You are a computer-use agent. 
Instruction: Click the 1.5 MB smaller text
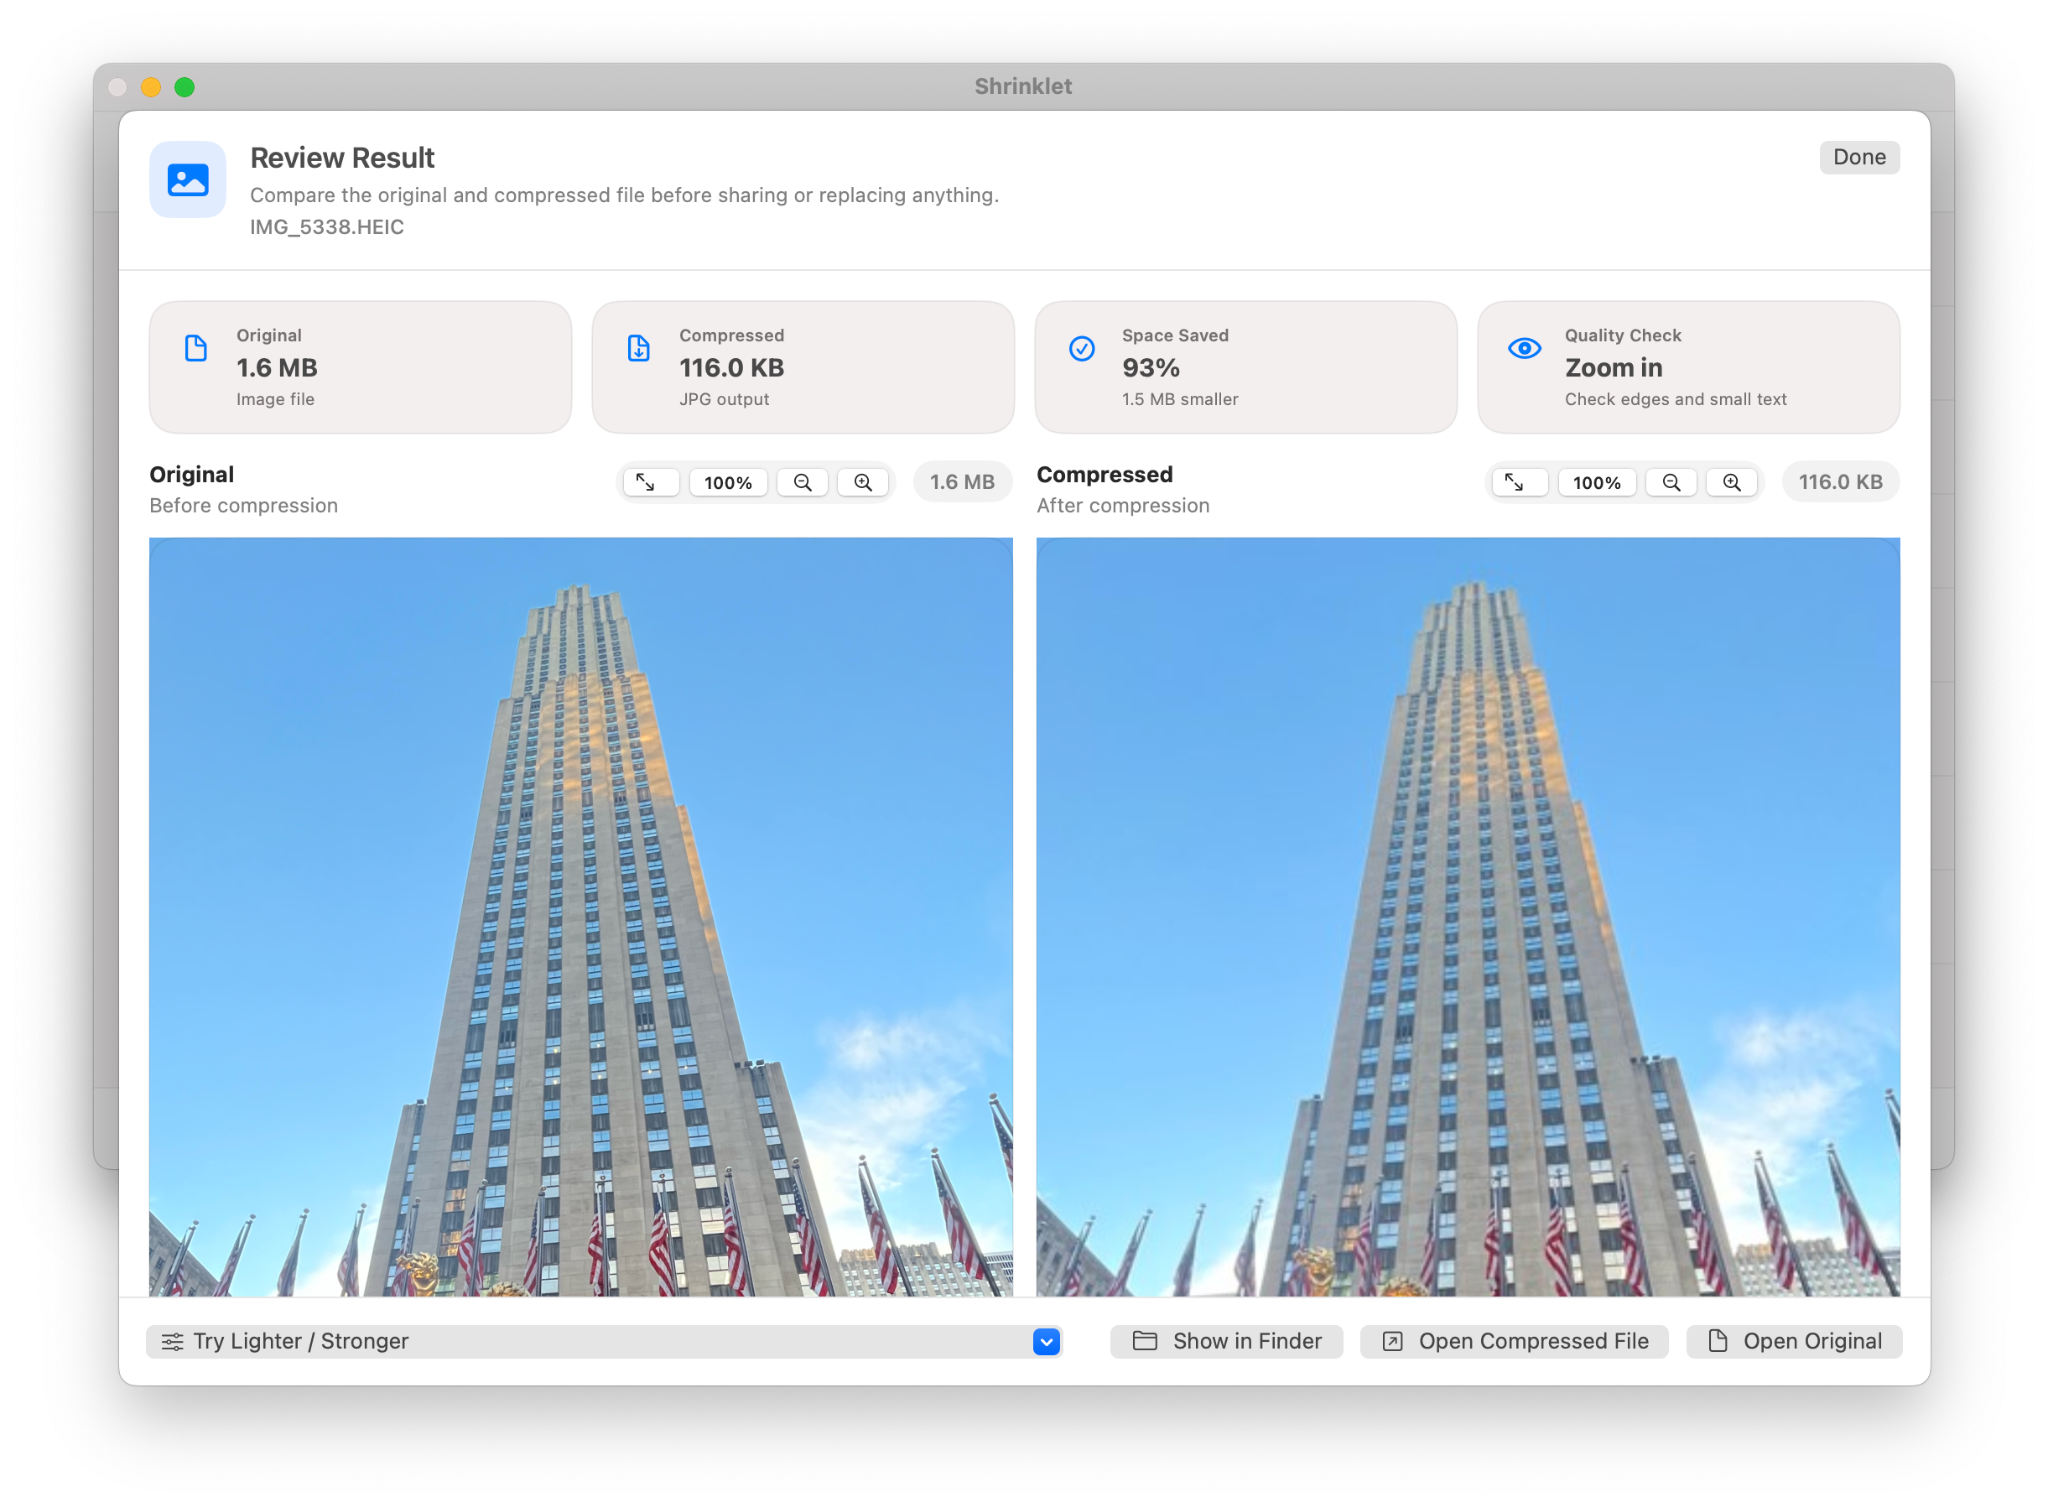click(x=1180, y=399)
